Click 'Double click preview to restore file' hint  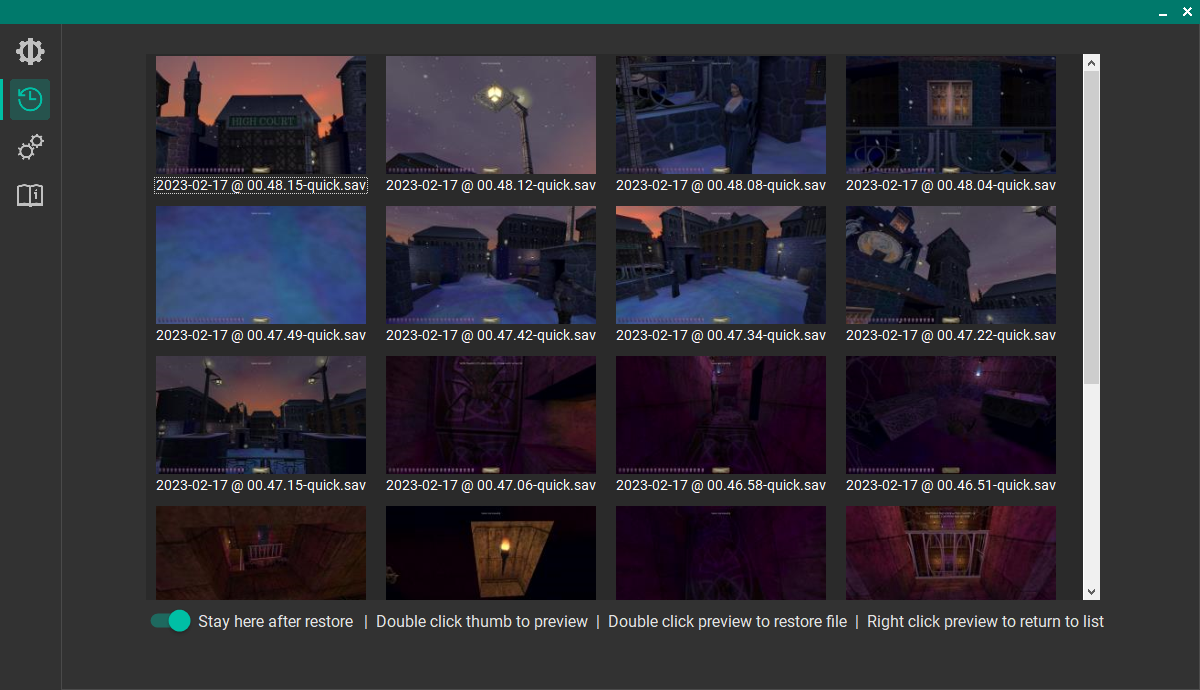pos(727,621)
